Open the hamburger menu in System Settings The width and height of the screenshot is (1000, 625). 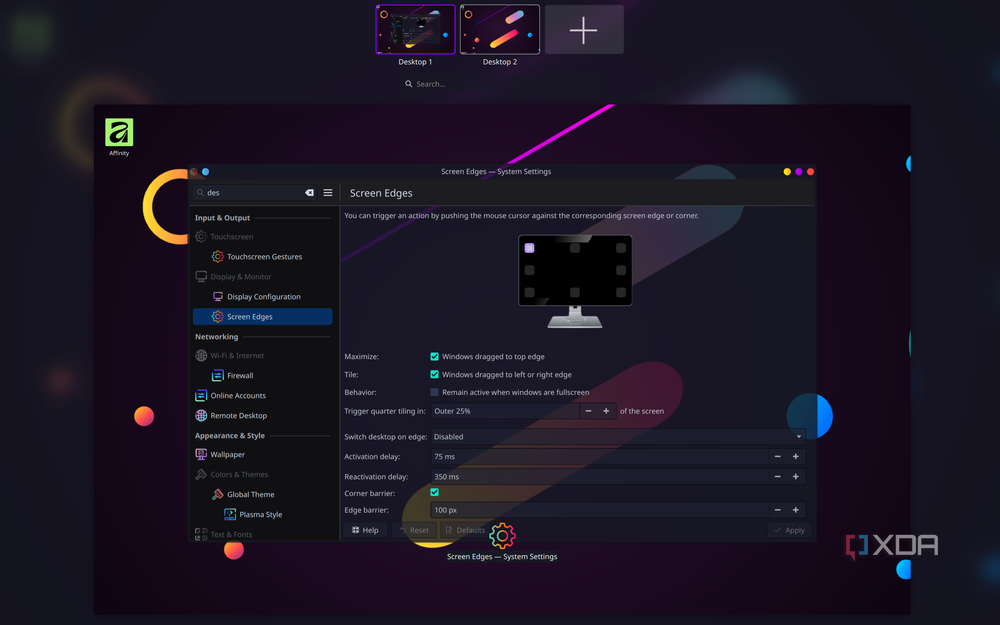328,193
